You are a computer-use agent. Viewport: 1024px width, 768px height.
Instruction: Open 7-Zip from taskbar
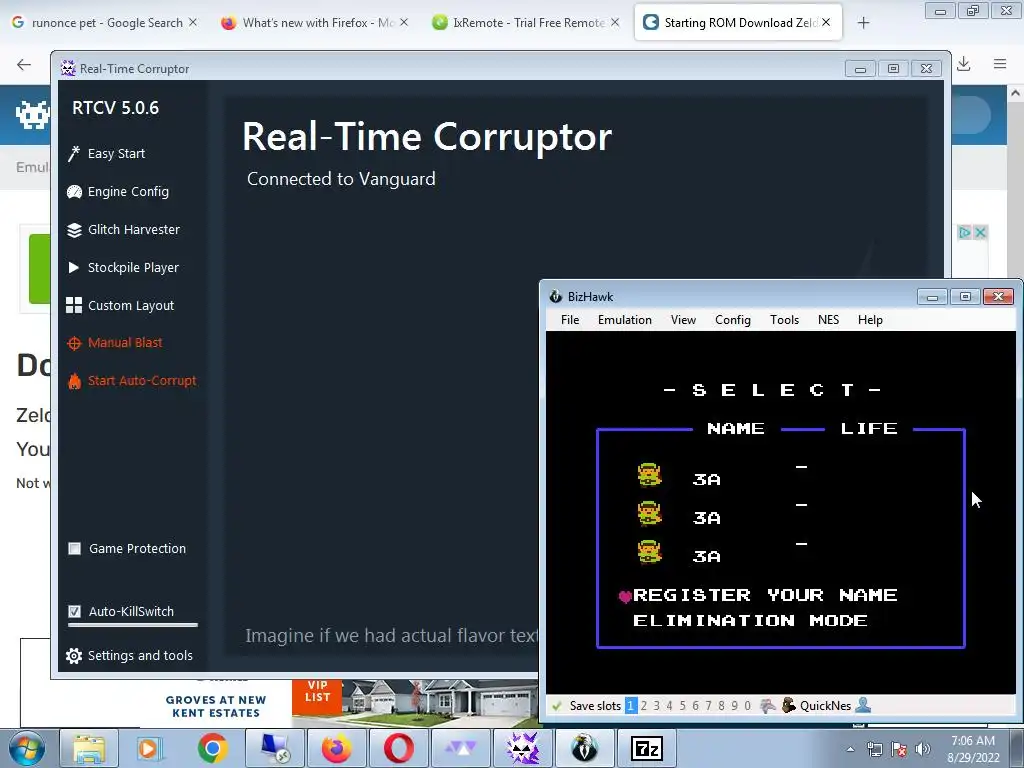tap(647, 748)
